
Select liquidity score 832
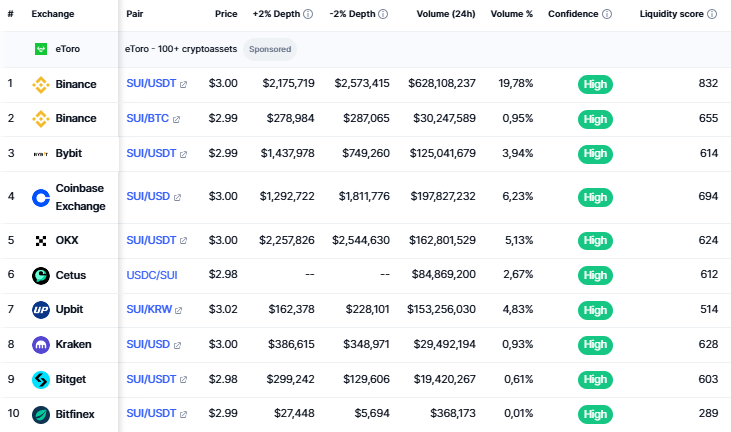(708, 83)
